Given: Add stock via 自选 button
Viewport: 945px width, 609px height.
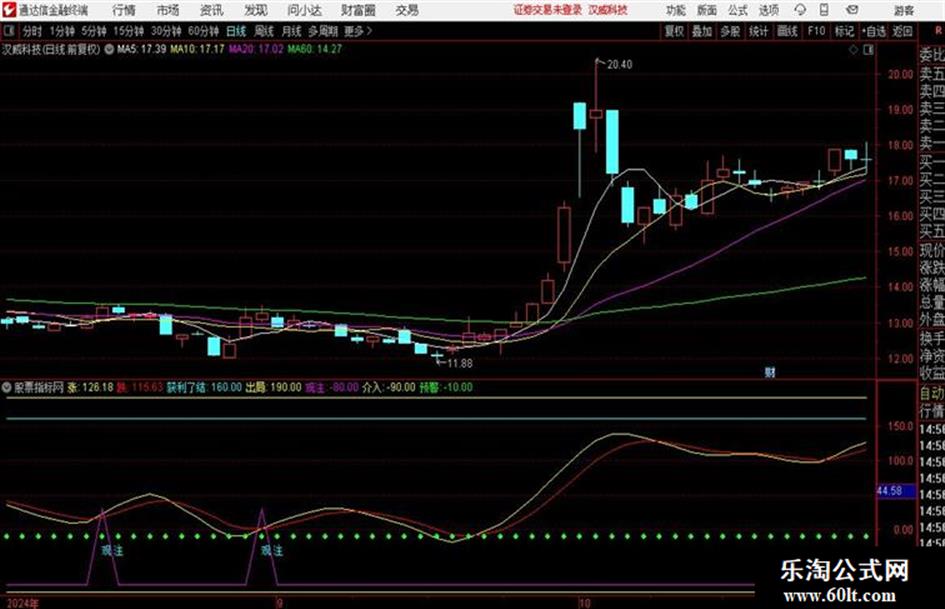Looking at the screenshot, I should coord(874,31).
